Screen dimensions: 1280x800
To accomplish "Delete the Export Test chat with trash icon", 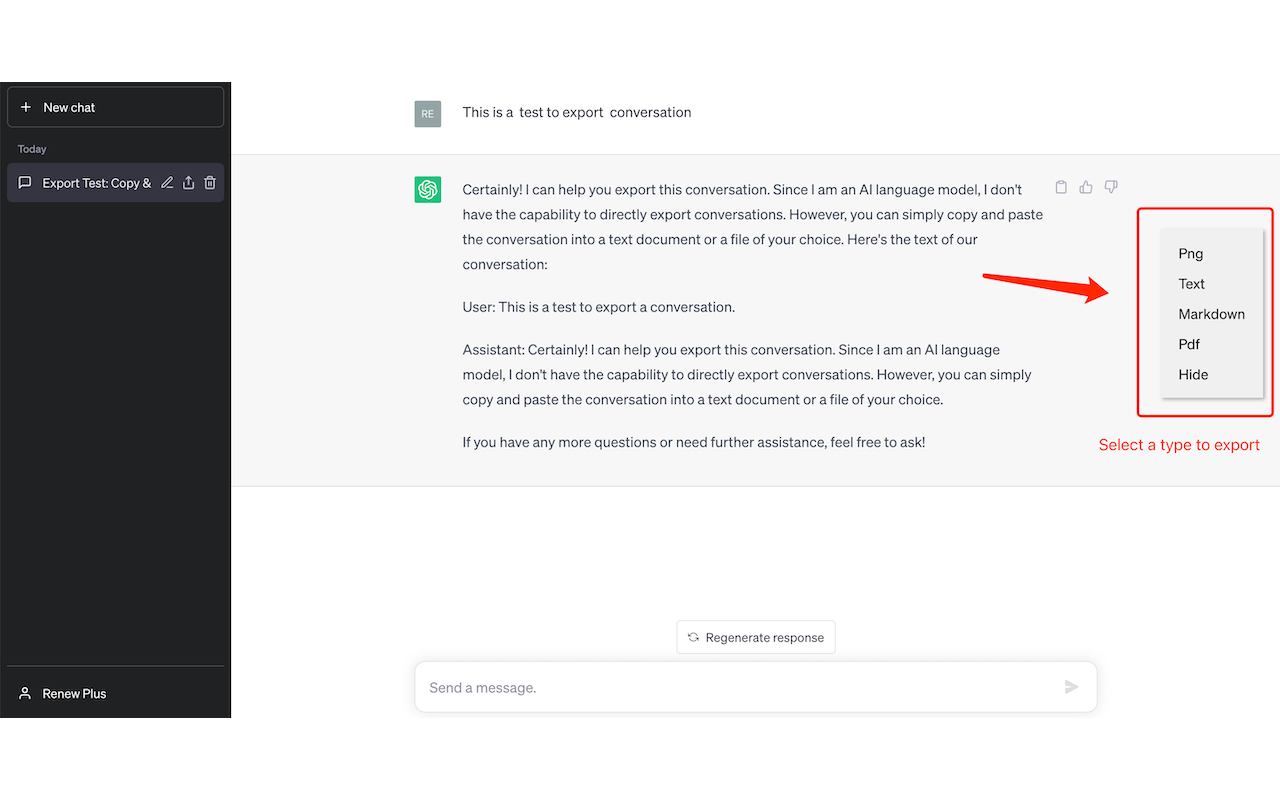I will (210, 183).
